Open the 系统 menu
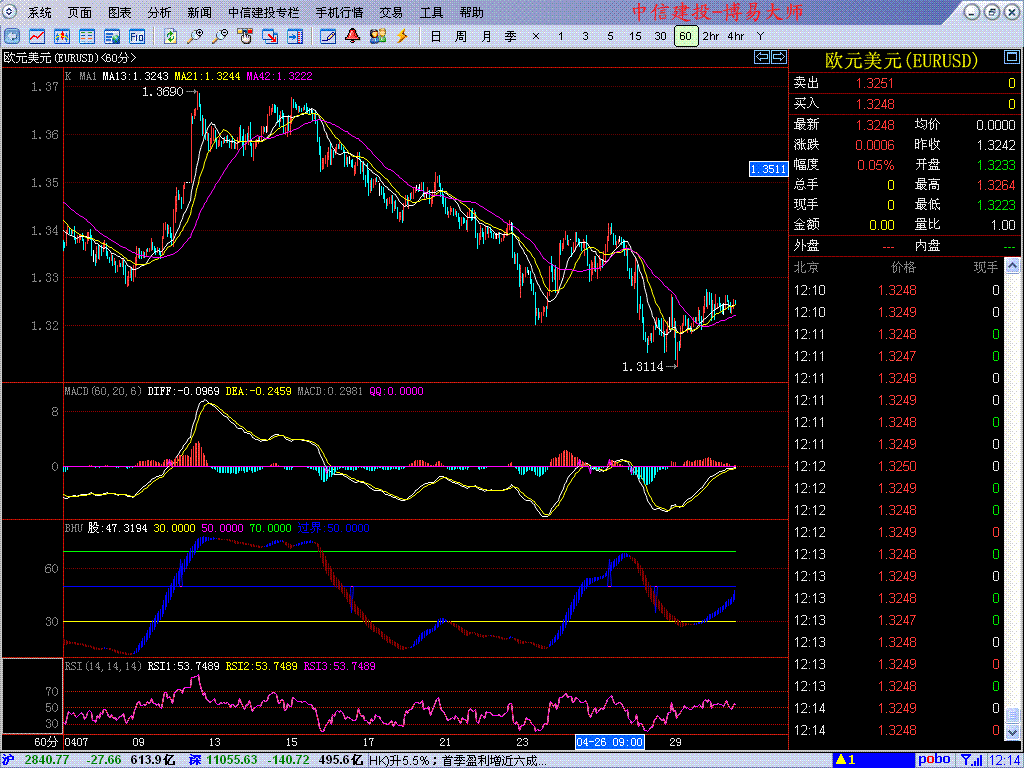1024x768 pixels. pos(40,13)
